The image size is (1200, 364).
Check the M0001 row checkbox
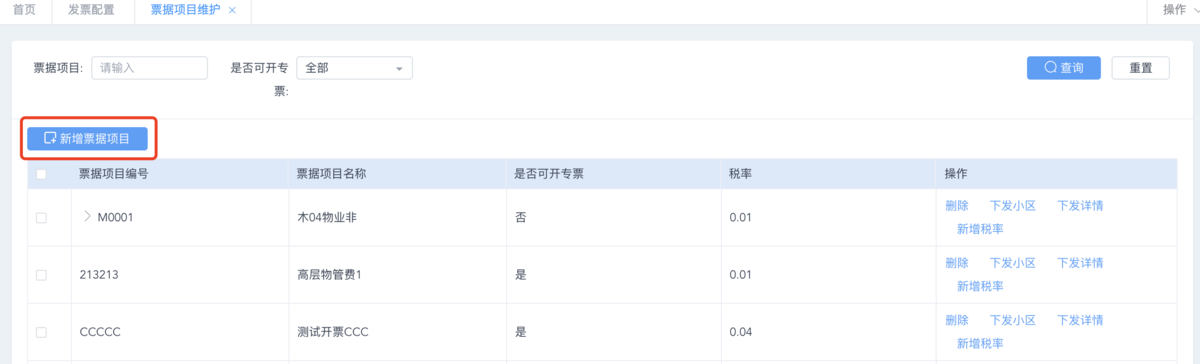point(41,217)
